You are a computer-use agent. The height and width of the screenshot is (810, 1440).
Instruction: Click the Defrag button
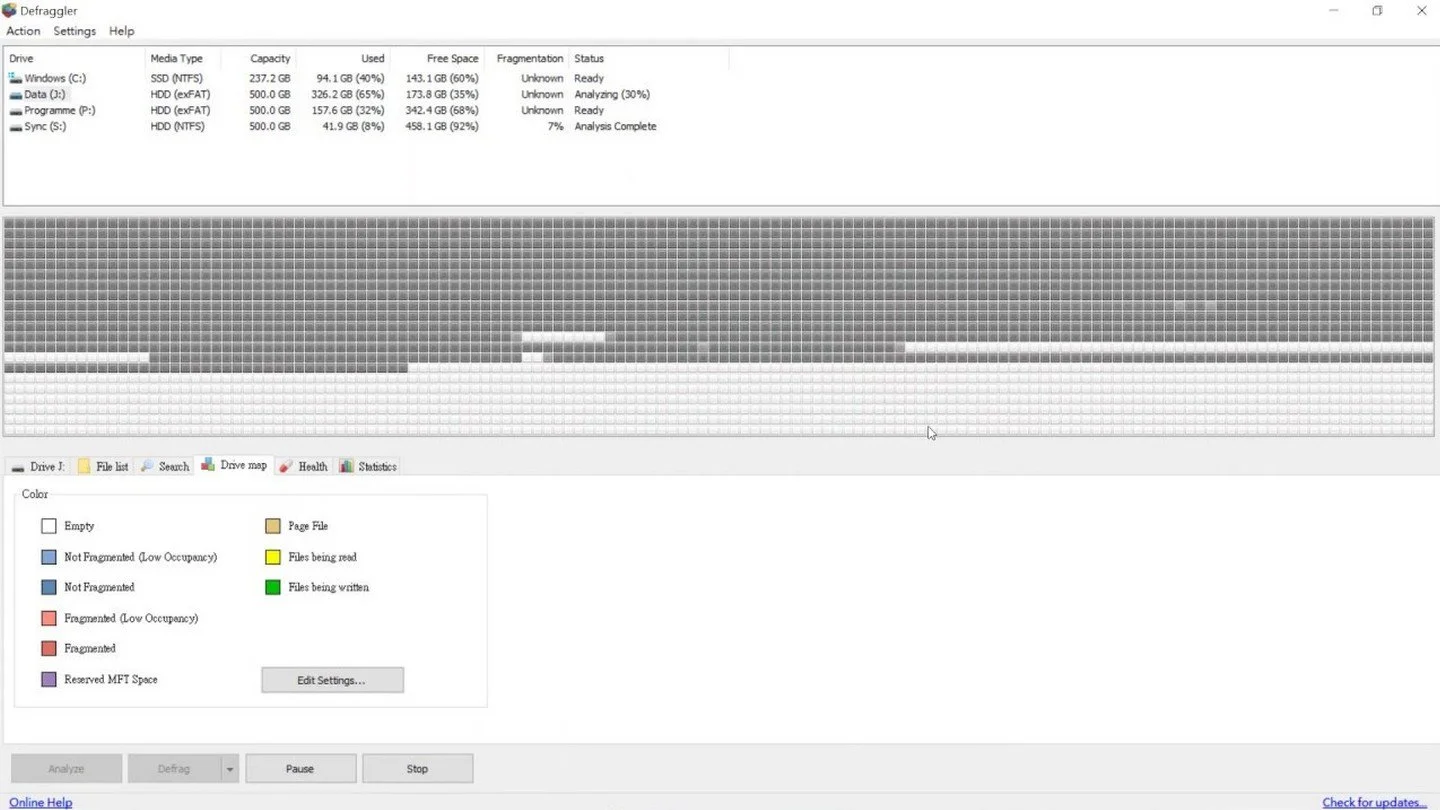[x=174, y=769]
